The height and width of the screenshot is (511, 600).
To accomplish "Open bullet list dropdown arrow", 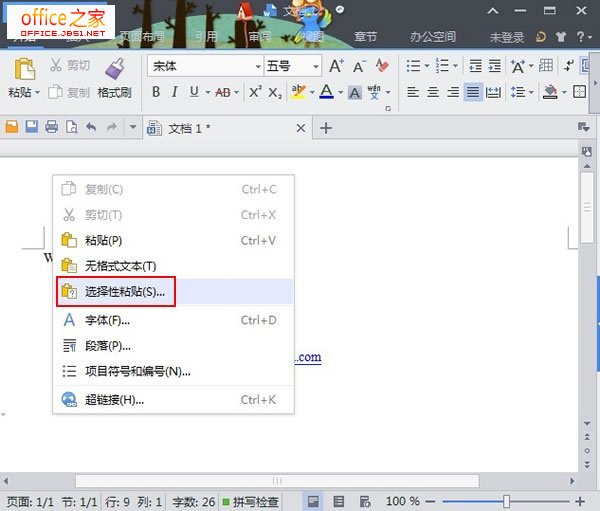I will (427, 66).
